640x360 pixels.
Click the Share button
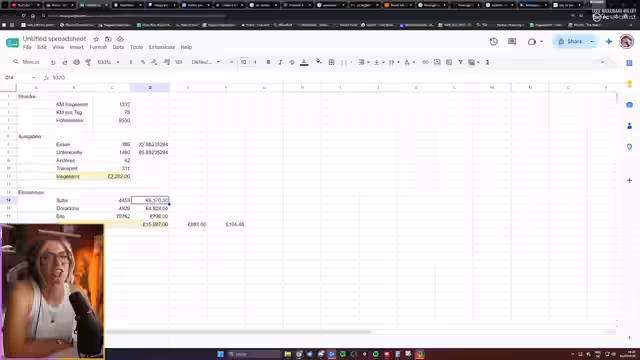[571, 41]
